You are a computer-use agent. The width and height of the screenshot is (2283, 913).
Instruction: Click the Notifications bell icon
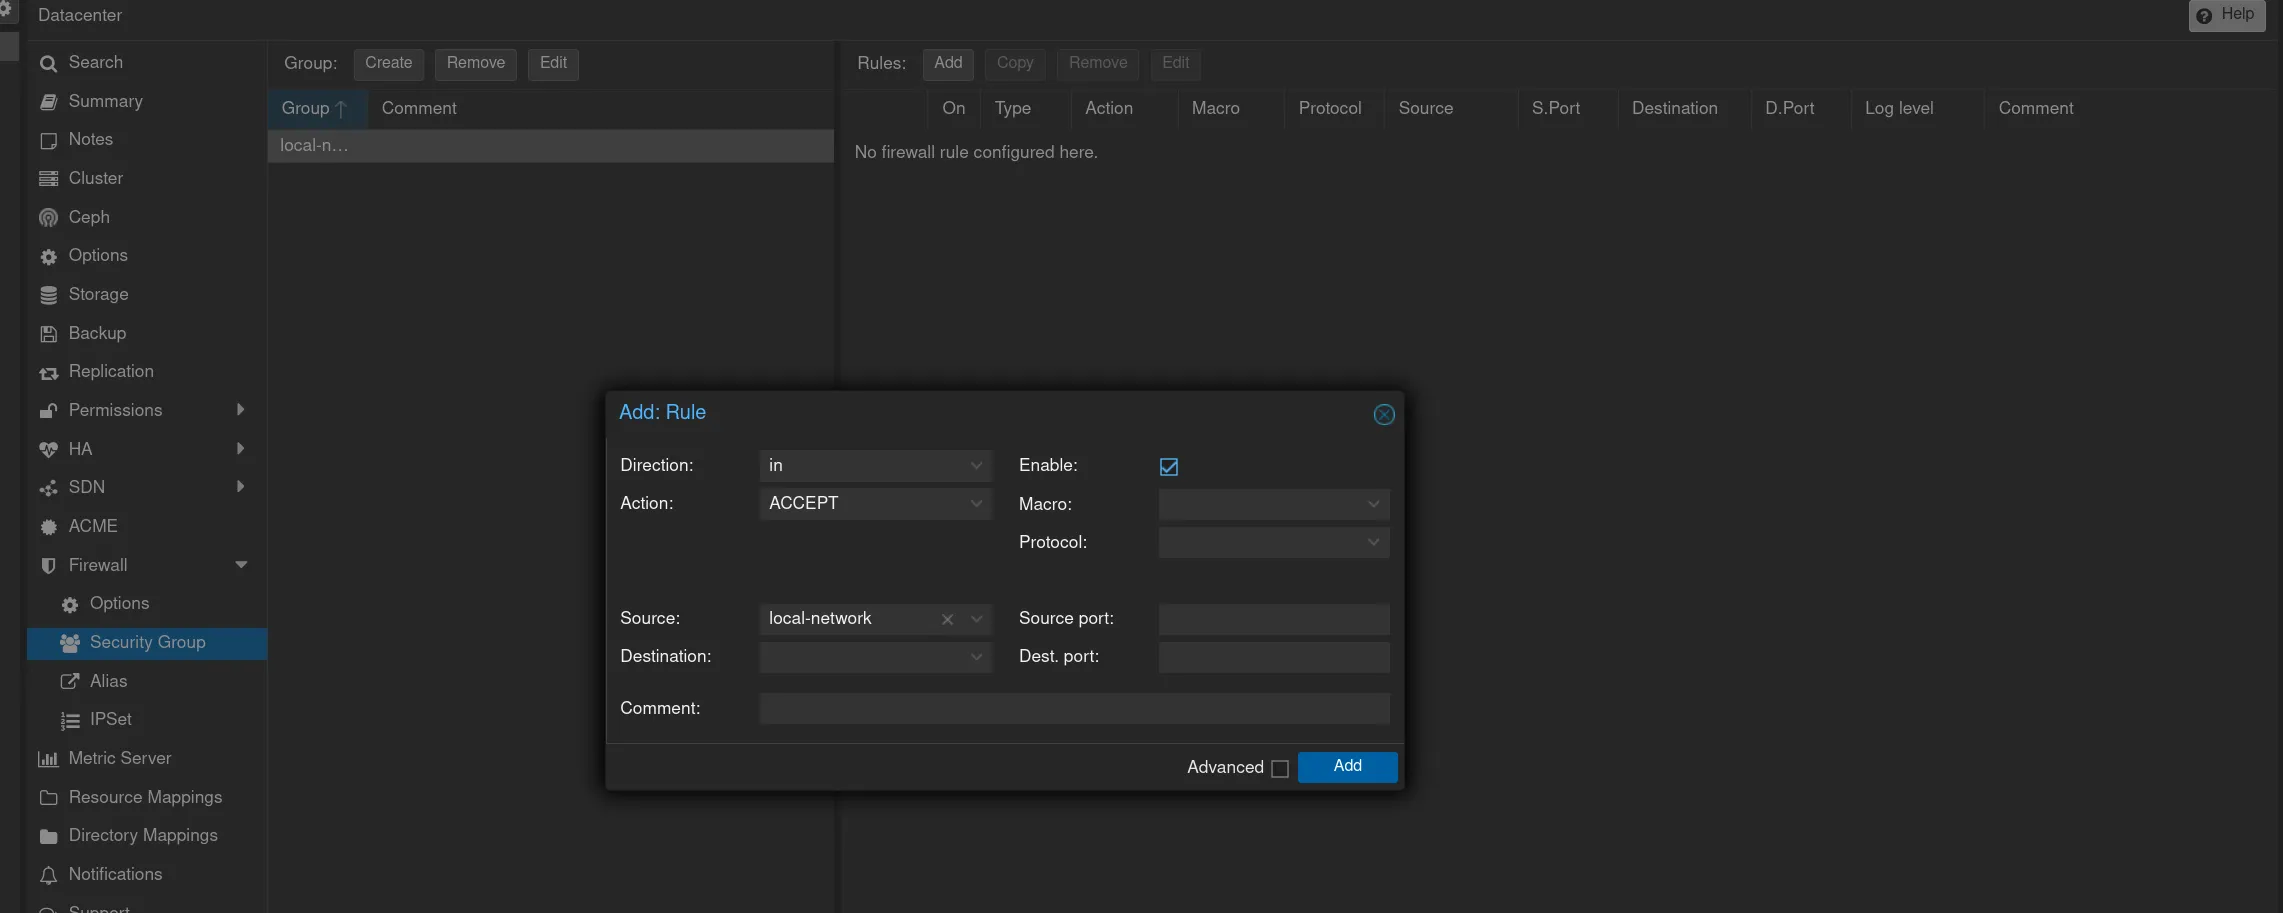pos(48,875)
